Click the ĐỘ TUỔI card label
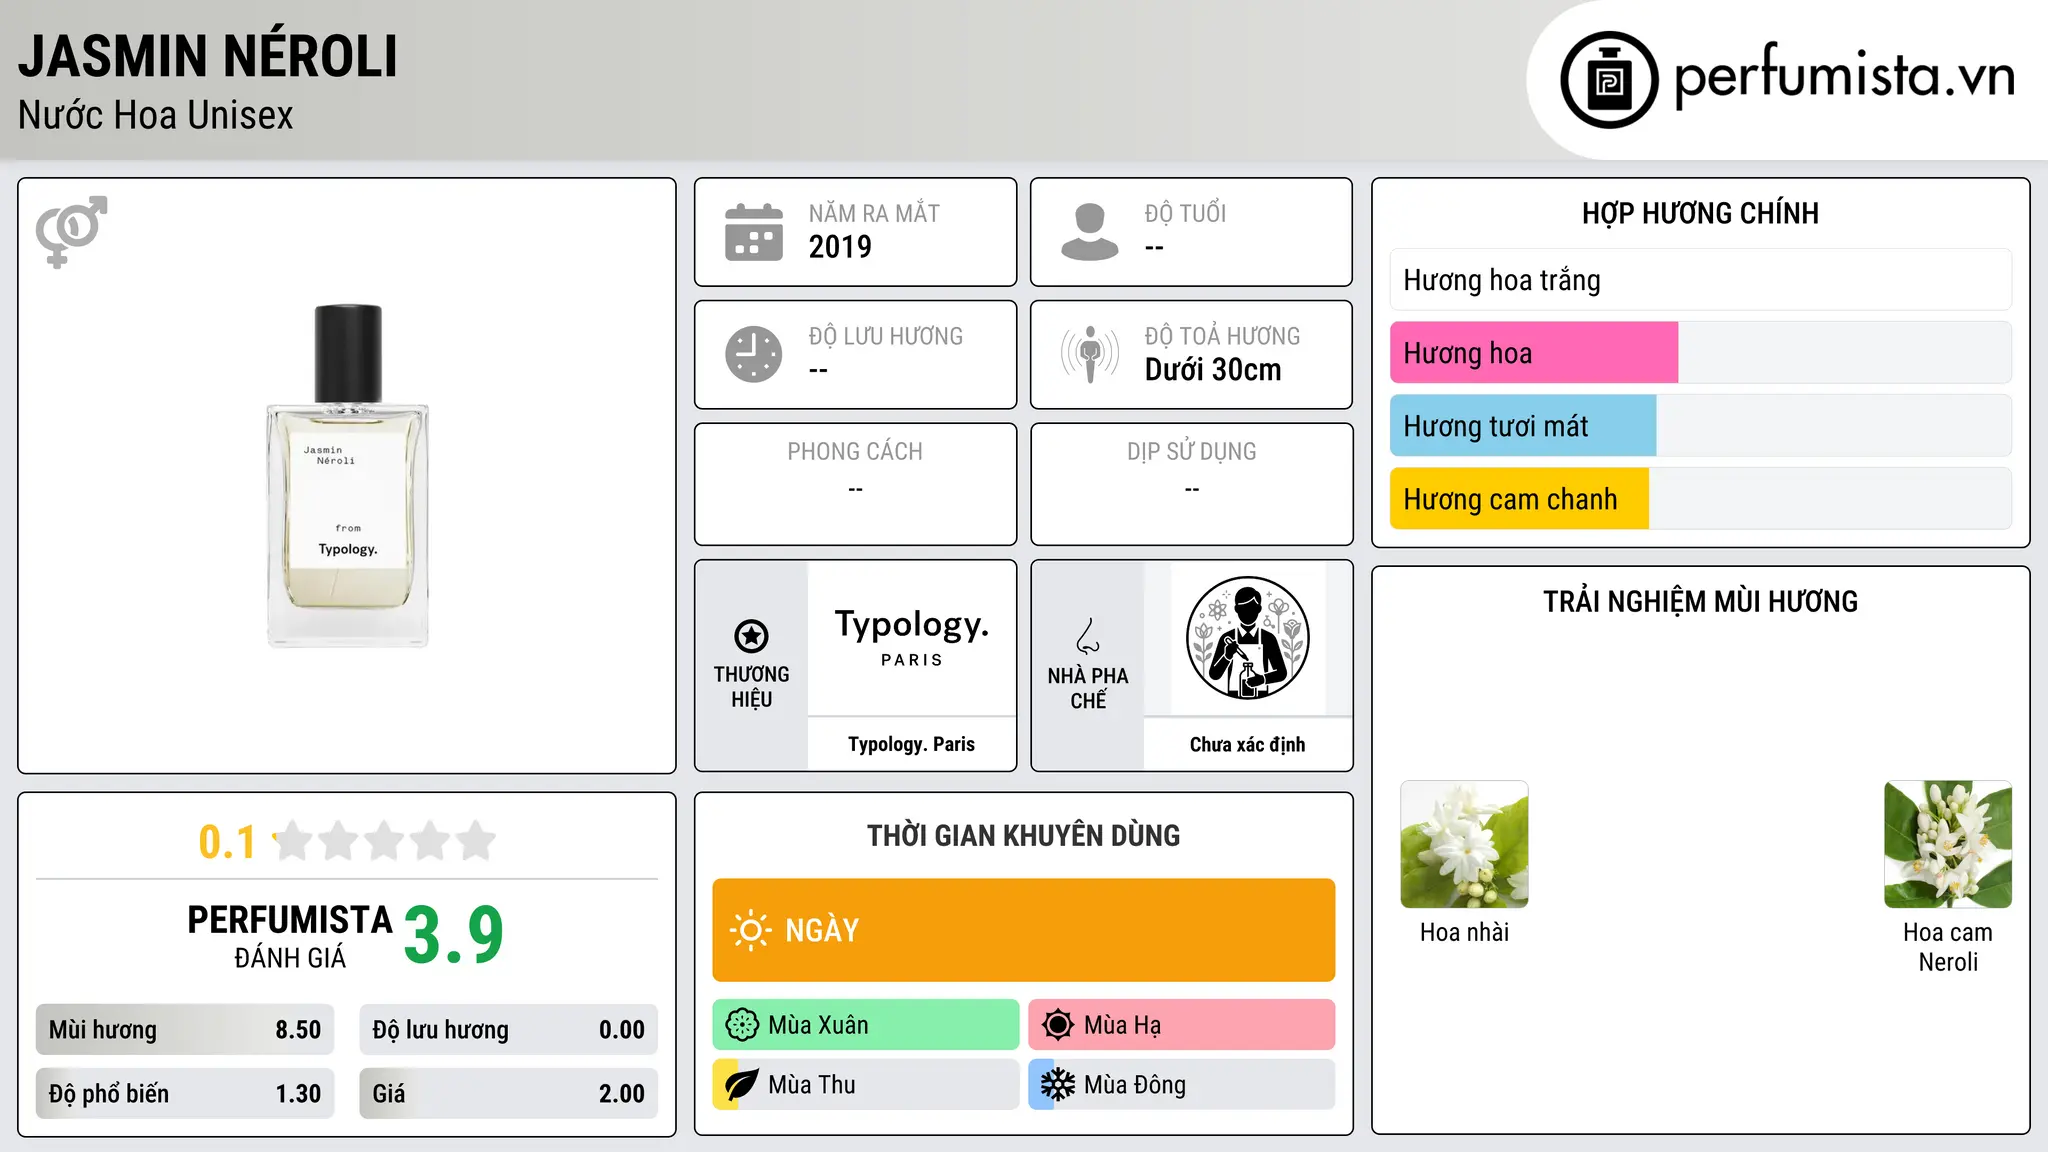 1185,214
